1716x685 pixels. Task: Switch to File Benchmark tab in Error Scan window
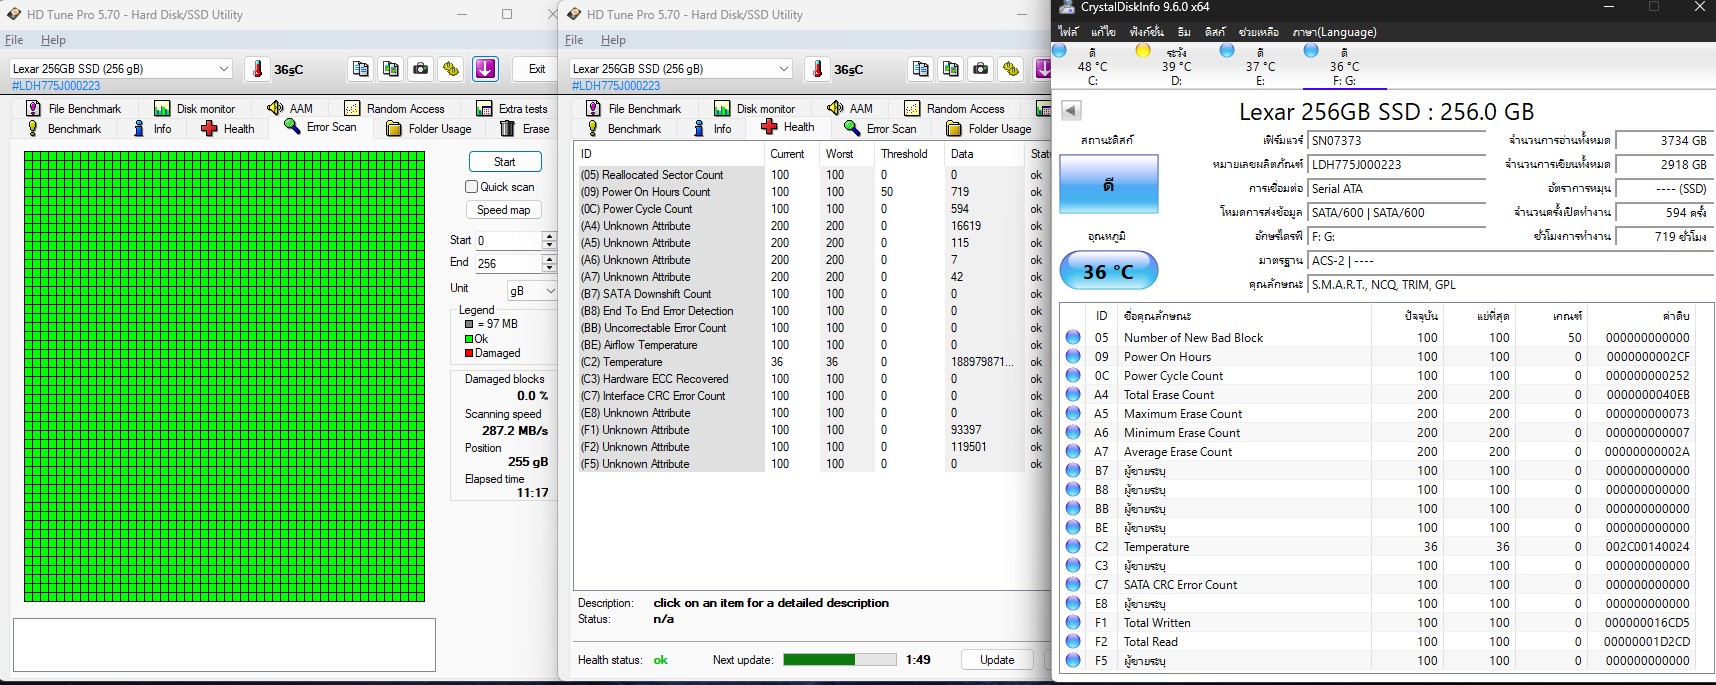pos(73,108)
